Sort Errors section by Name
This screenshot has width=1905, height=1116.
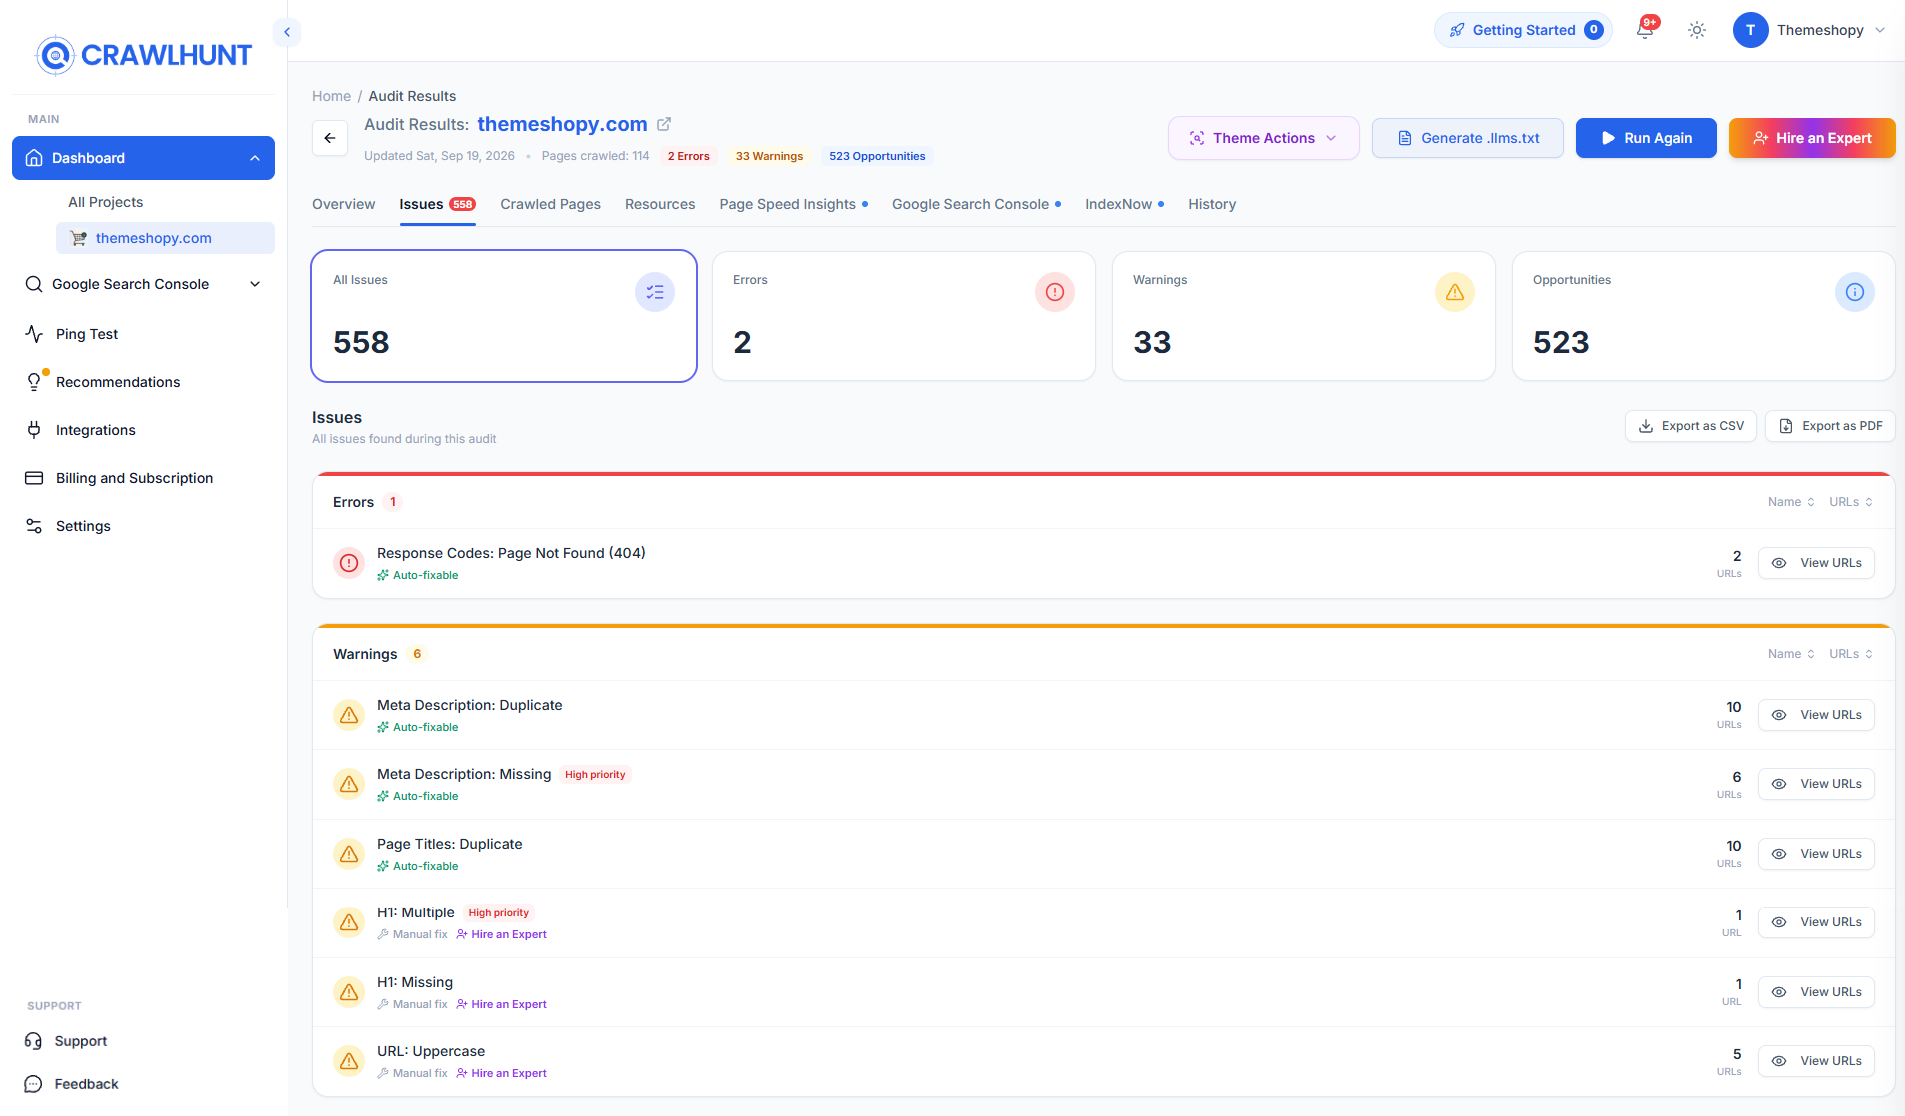[x=1791, y=502]
